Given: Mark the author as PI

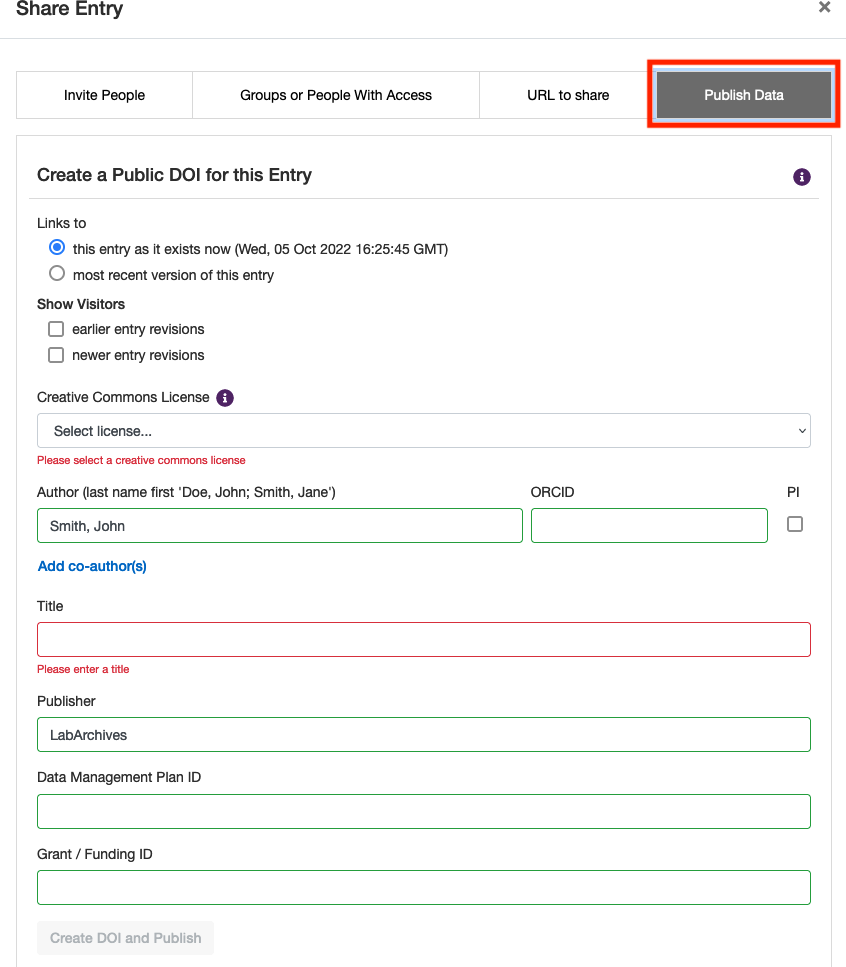Looking at the screenshot, I should 794,523.
